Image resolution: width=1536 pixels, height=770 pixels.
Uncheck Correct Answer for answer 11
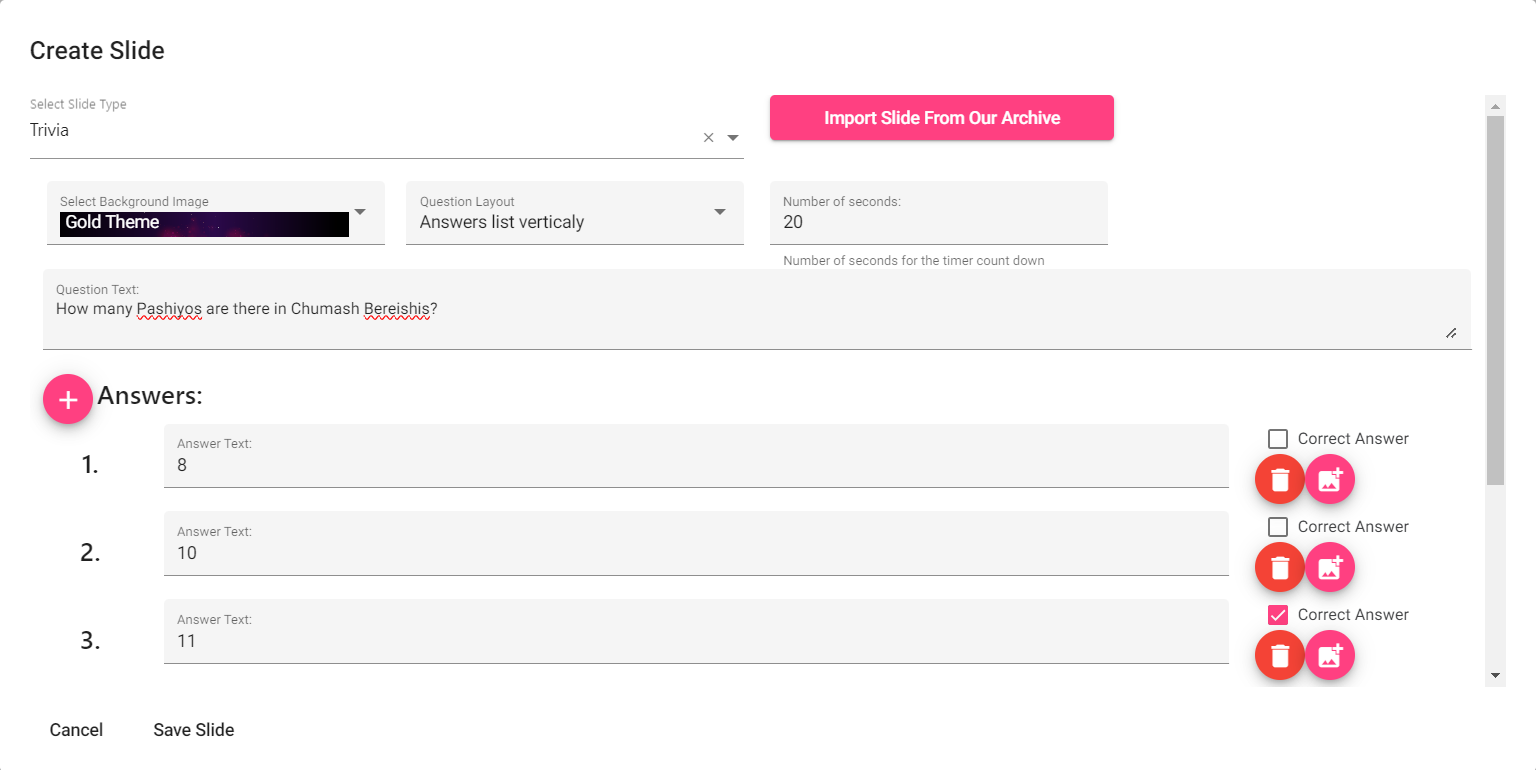coord(1278,615)
